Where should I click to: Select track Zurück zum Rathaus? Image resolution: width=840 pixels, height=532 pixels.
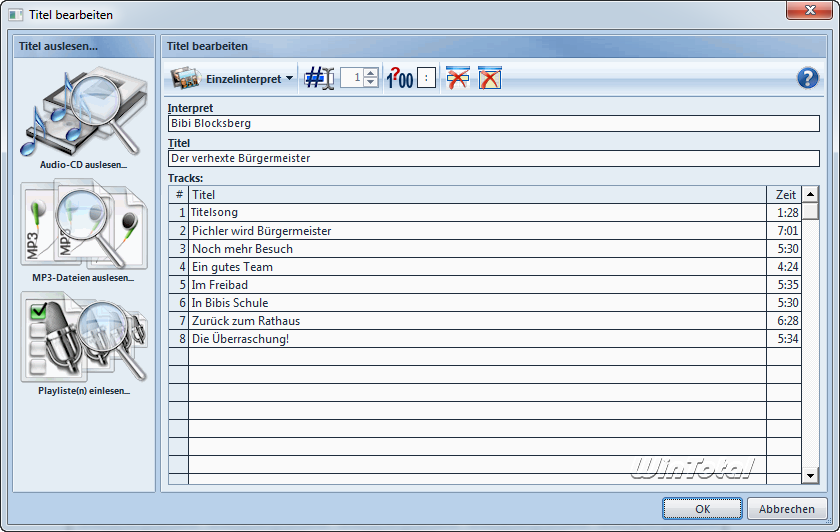(477, 321)
